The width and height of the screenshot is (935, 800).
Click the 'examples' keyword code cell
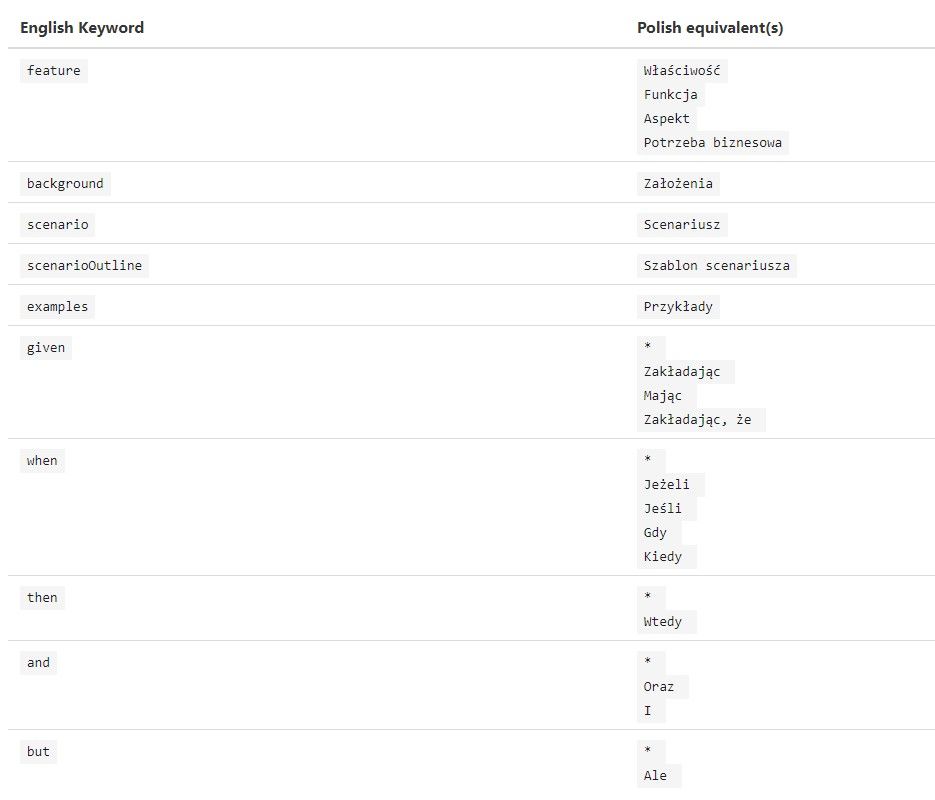(58, 307)
